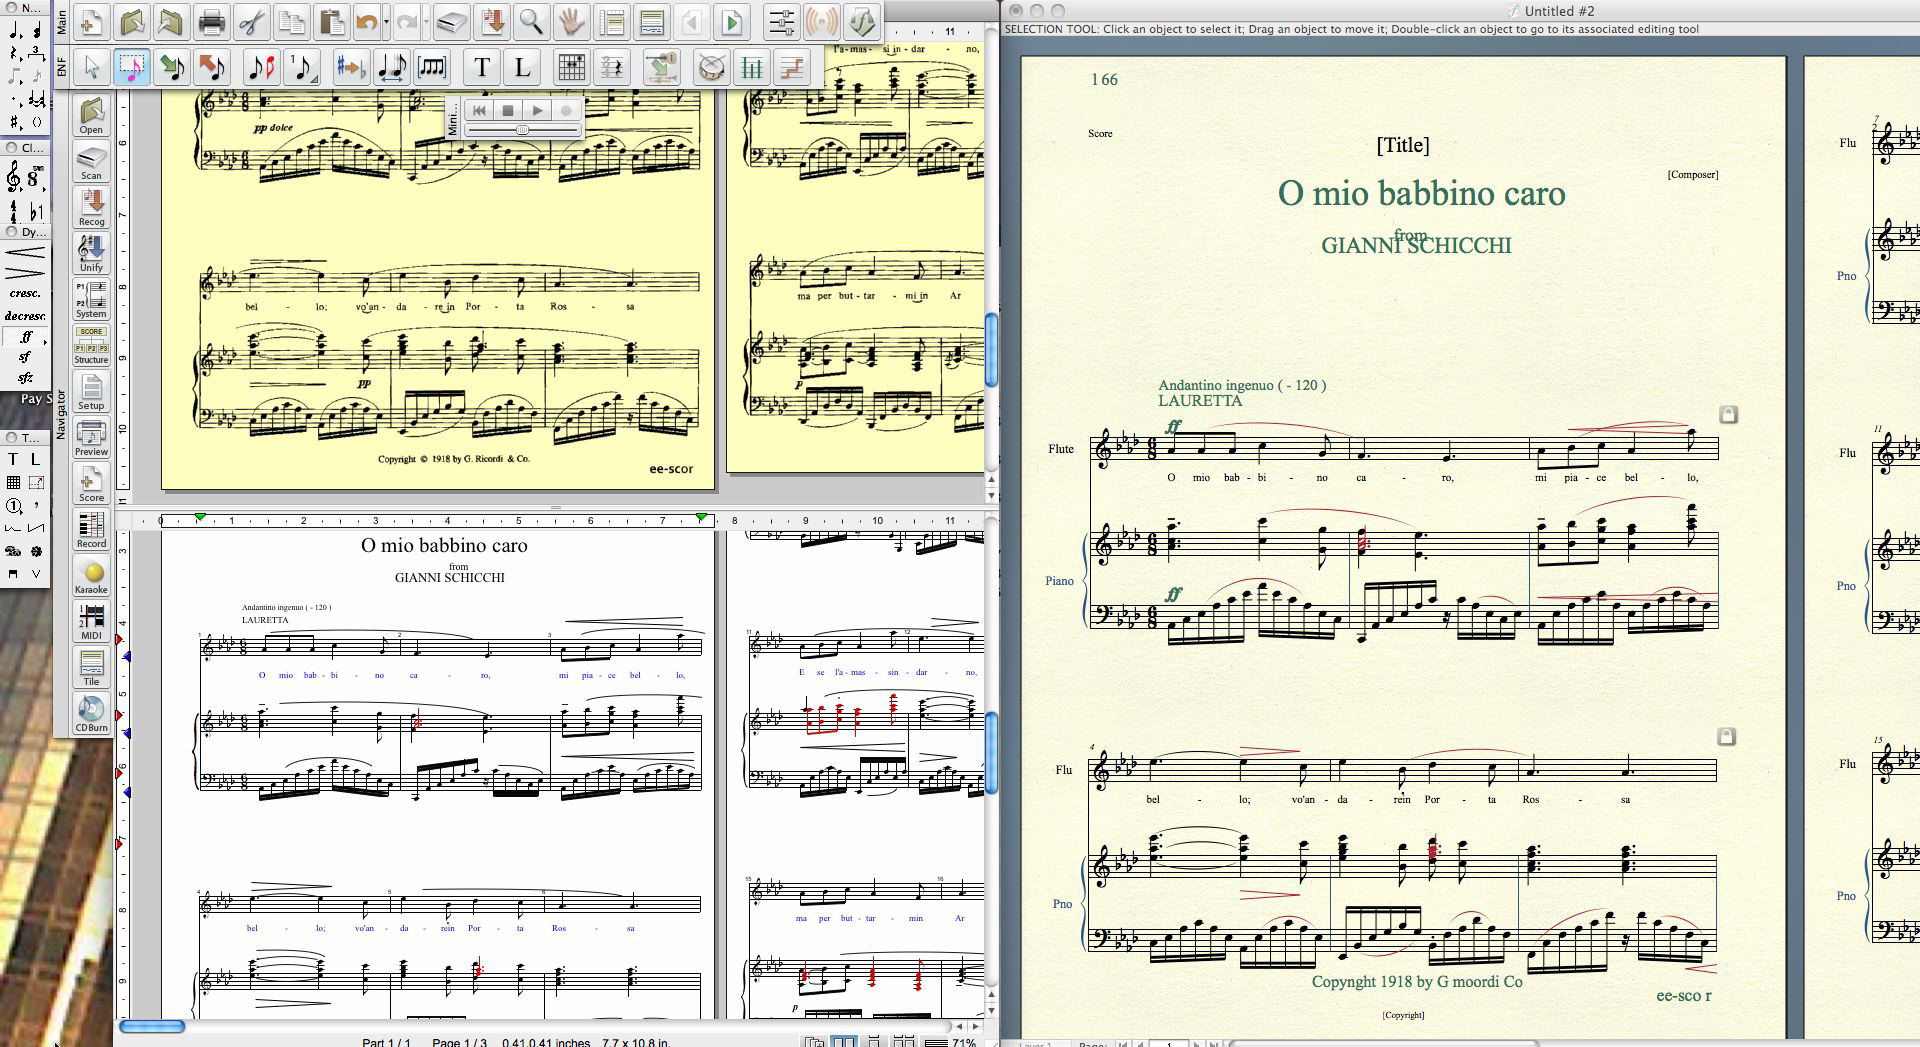
Task: Select the magnifying glass Zoom tool
Action: tap(532, 21)
